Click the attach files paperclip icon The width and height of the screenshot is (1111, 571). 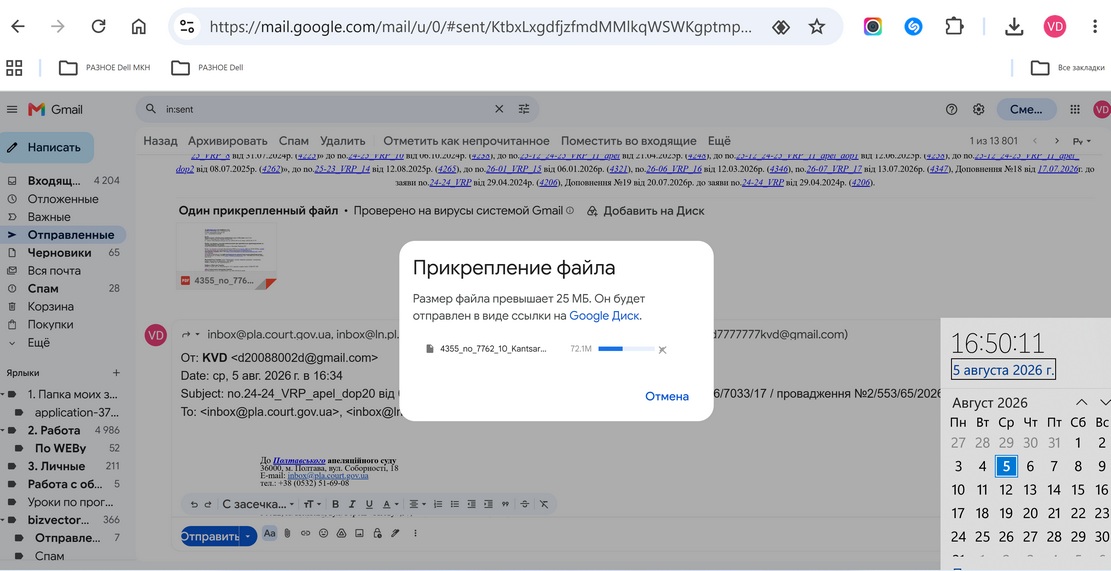(288, 533)
